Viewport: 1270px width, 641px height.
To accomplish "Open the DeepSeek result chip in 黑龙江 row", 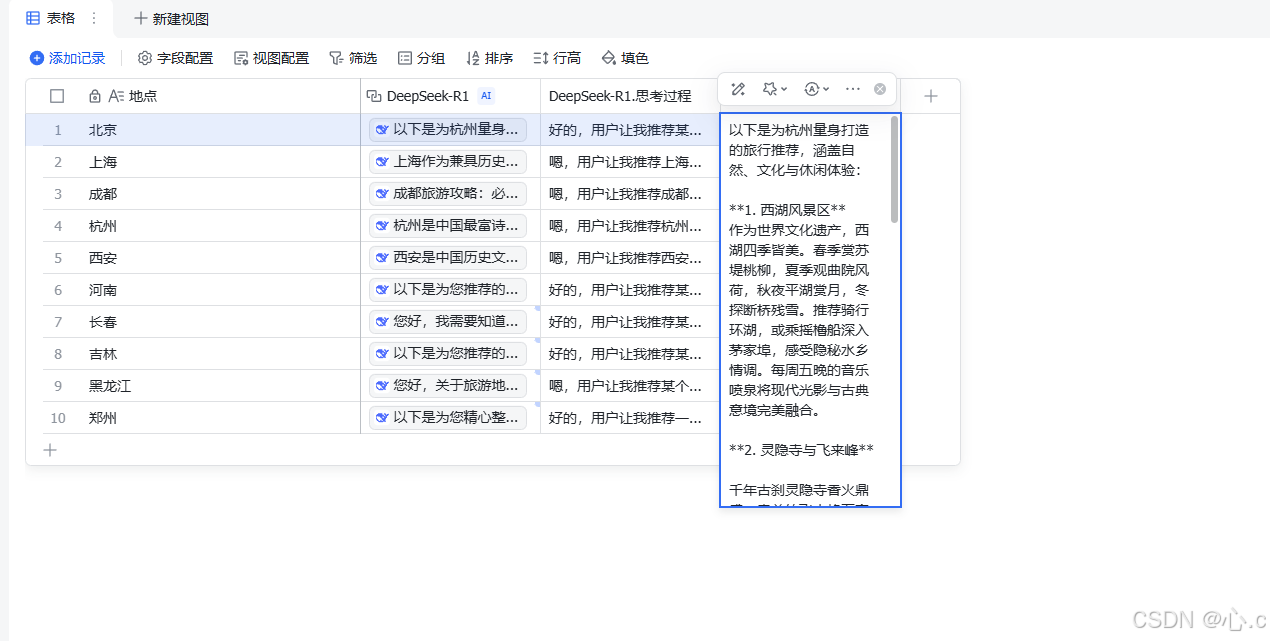I will click(x=448, y=386).
